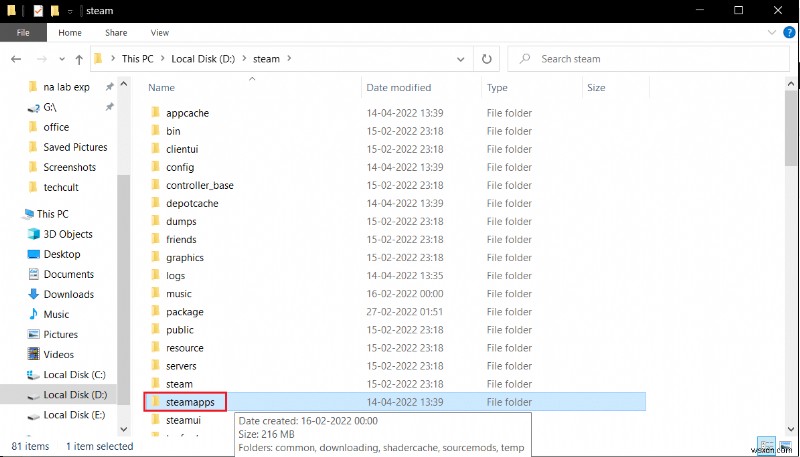Image resolution: width=800 pixels, height=457 pixels.
Task: Go back with the Back arrow
Action: pyautogui.click(x=16, y=59)
